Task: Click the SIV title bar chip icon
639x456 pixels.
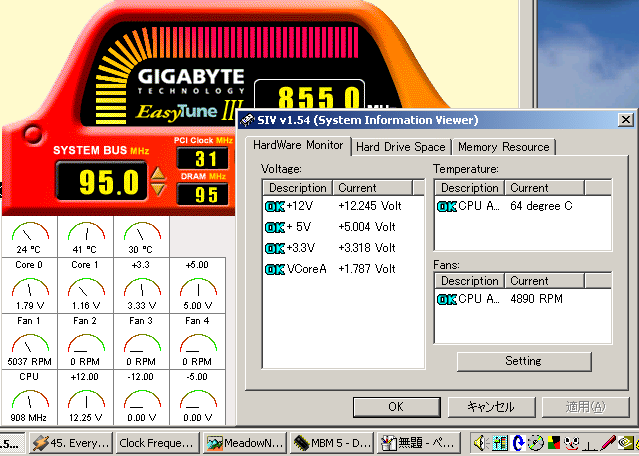Action: click(247, 120)
